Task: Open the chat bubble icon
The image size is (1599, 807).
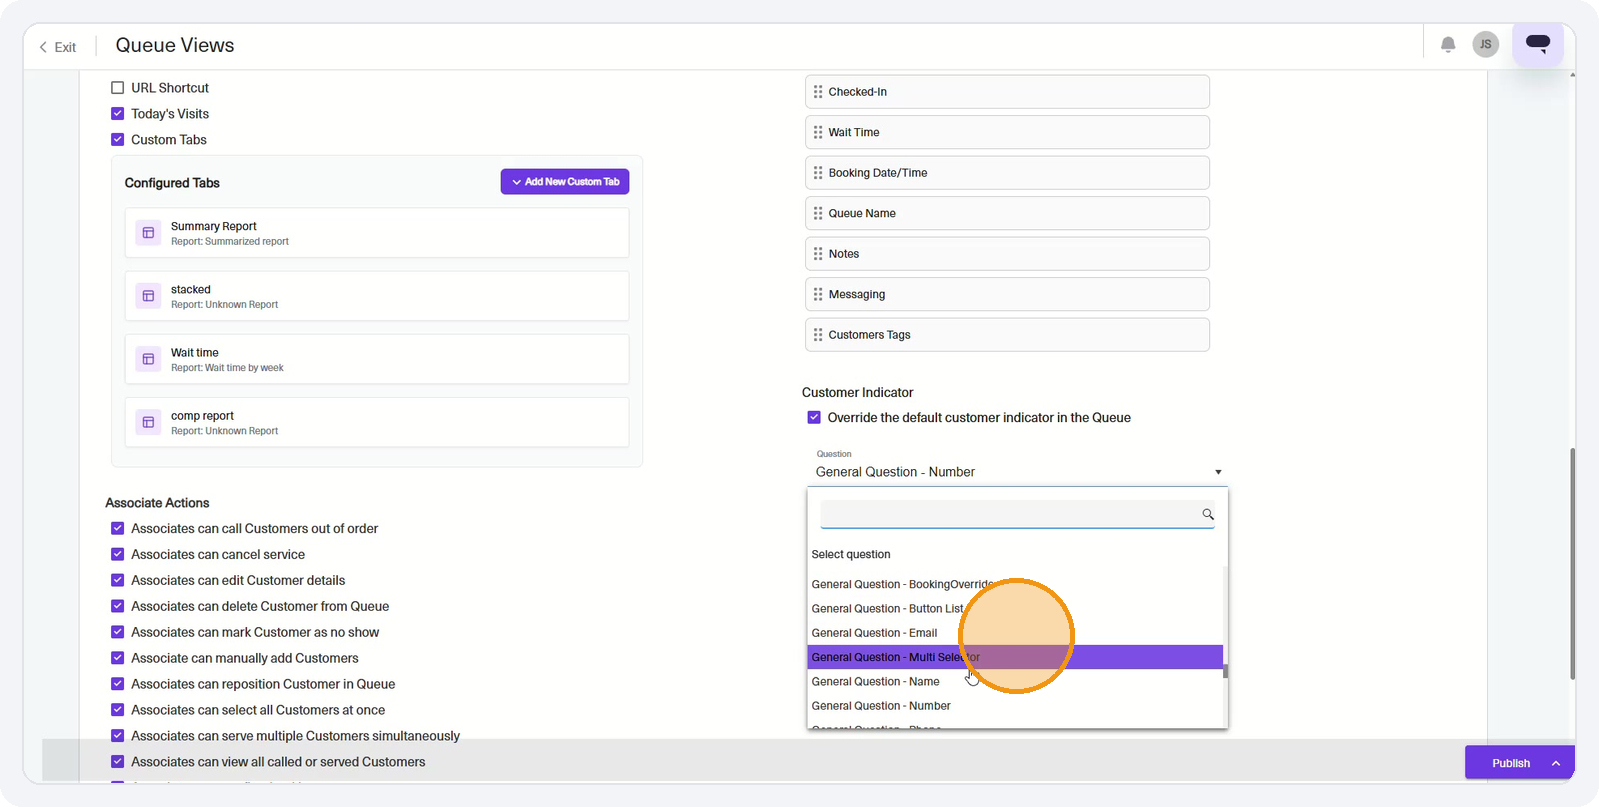Action: 1538,44
